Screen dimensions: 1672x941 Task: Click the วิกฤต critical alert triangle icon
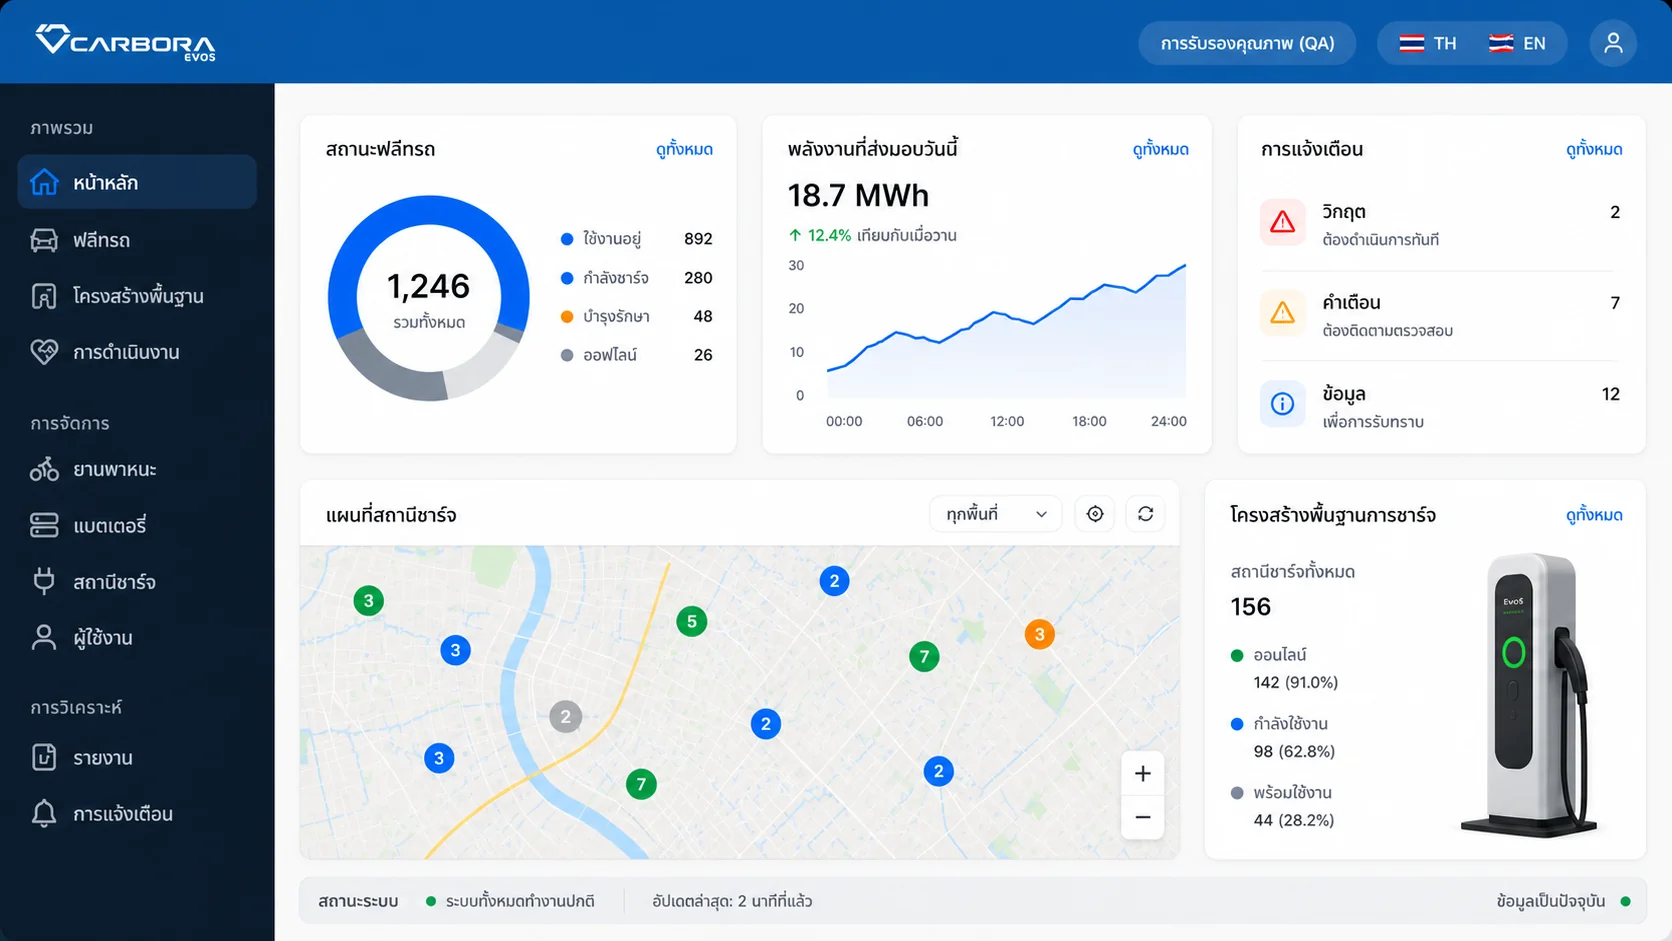pos(1282,223)
